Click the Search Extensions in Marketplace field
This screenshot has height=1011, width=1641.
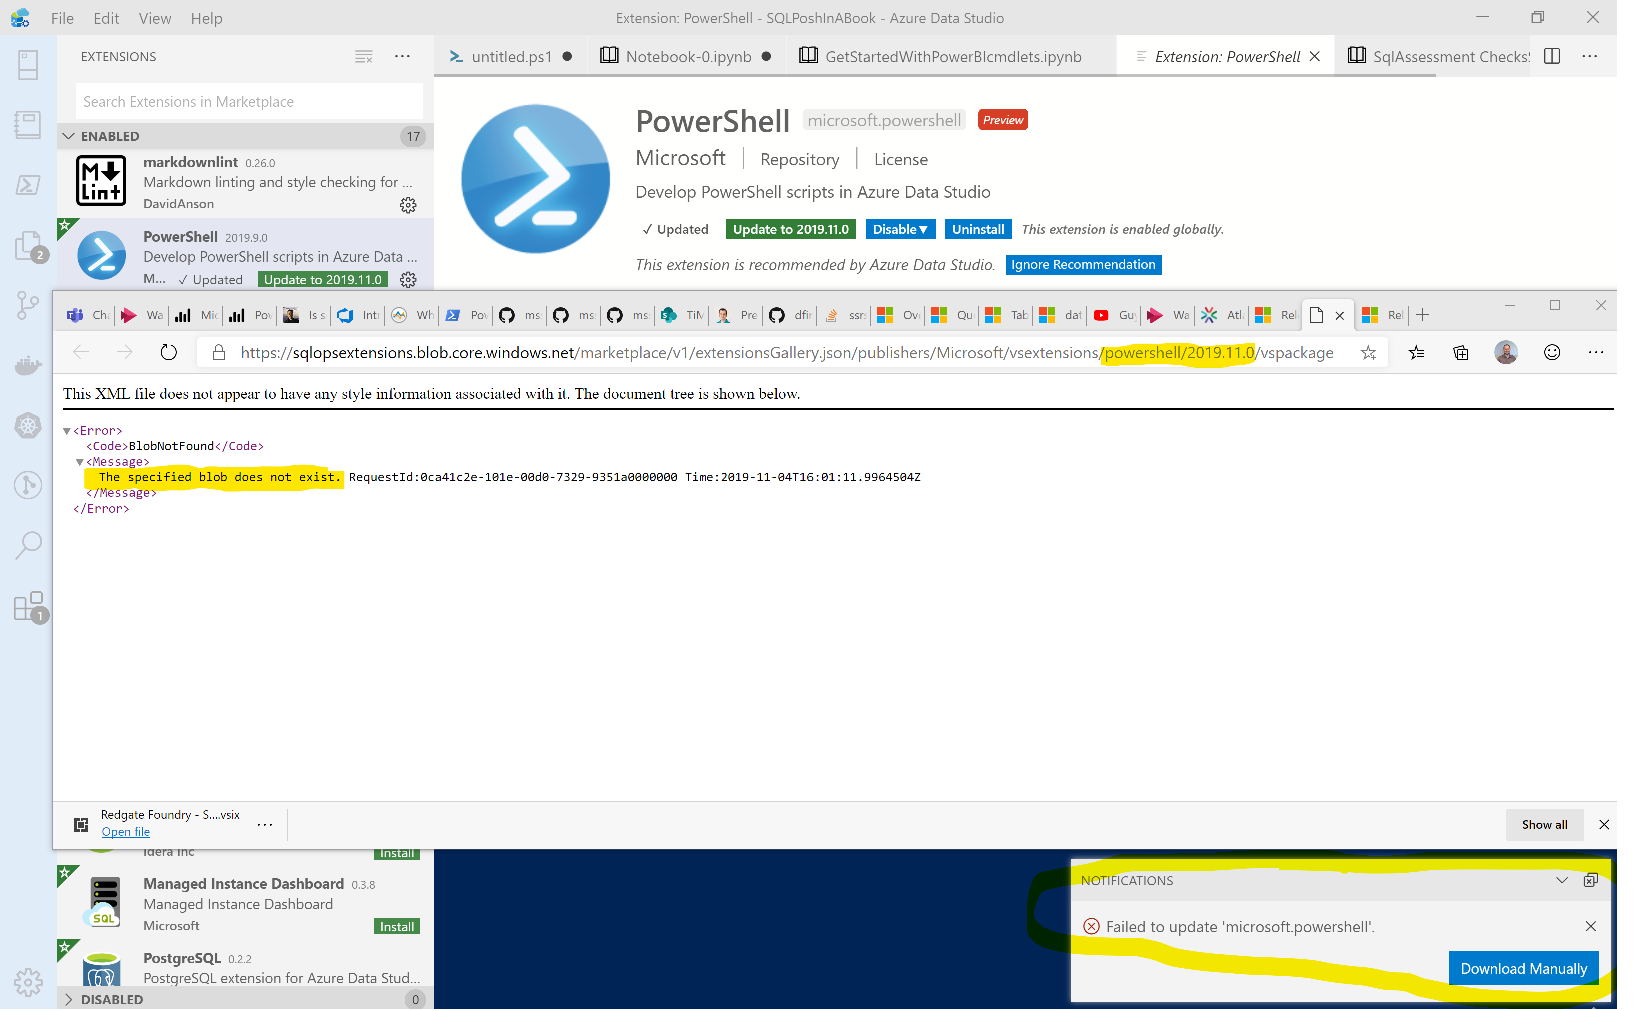pyautogui.click(x=247, y=101)
